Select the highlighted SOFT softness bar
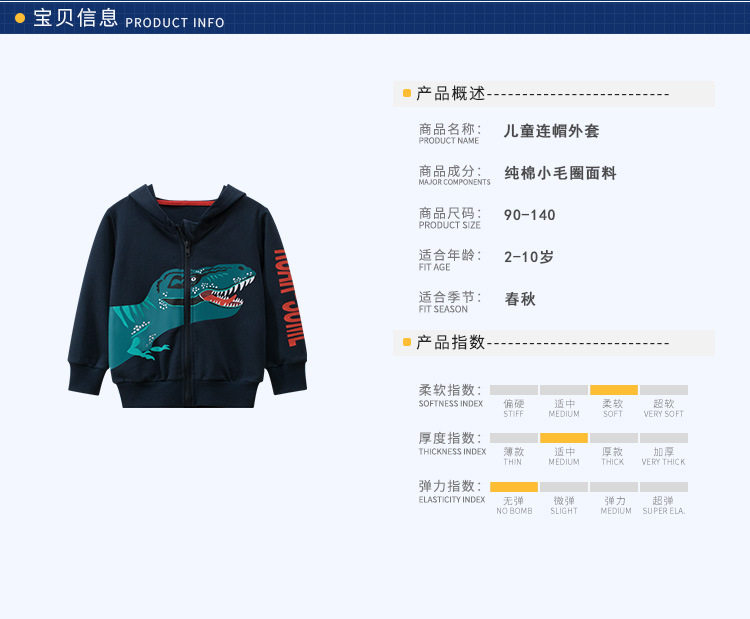The image size is (750, 619). (614, 390)
